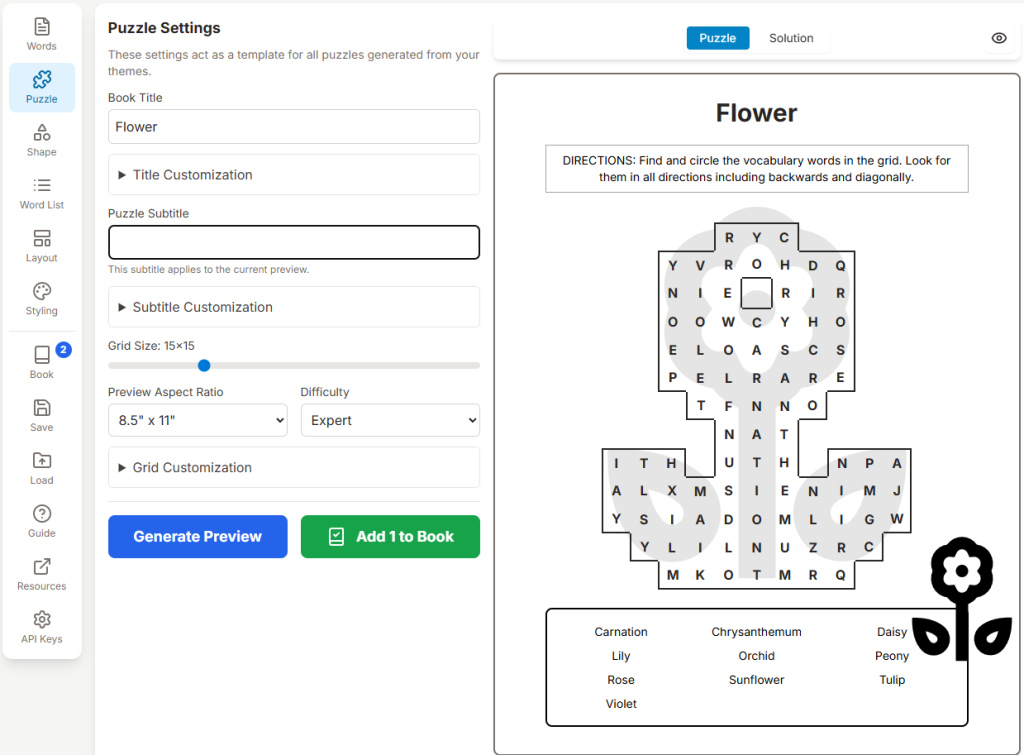
Task: Expand the Title Customization section
Action: click(294, 175)
